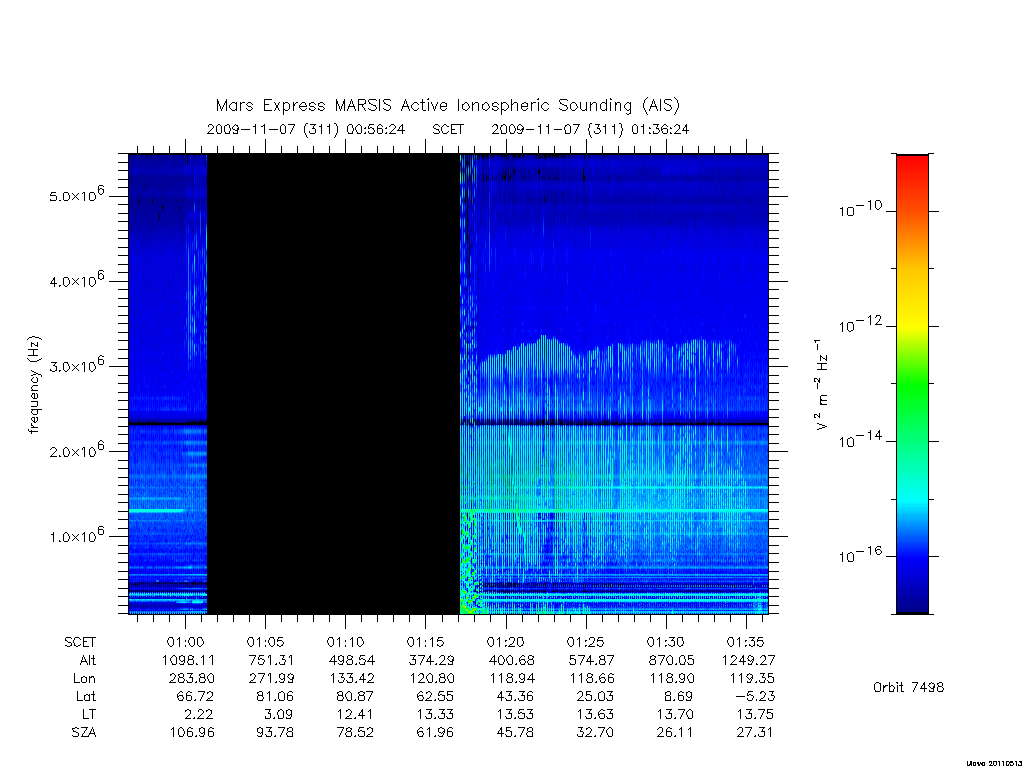
Task: Click the 01:10 SCET tick label
Action: coord(345,642)
